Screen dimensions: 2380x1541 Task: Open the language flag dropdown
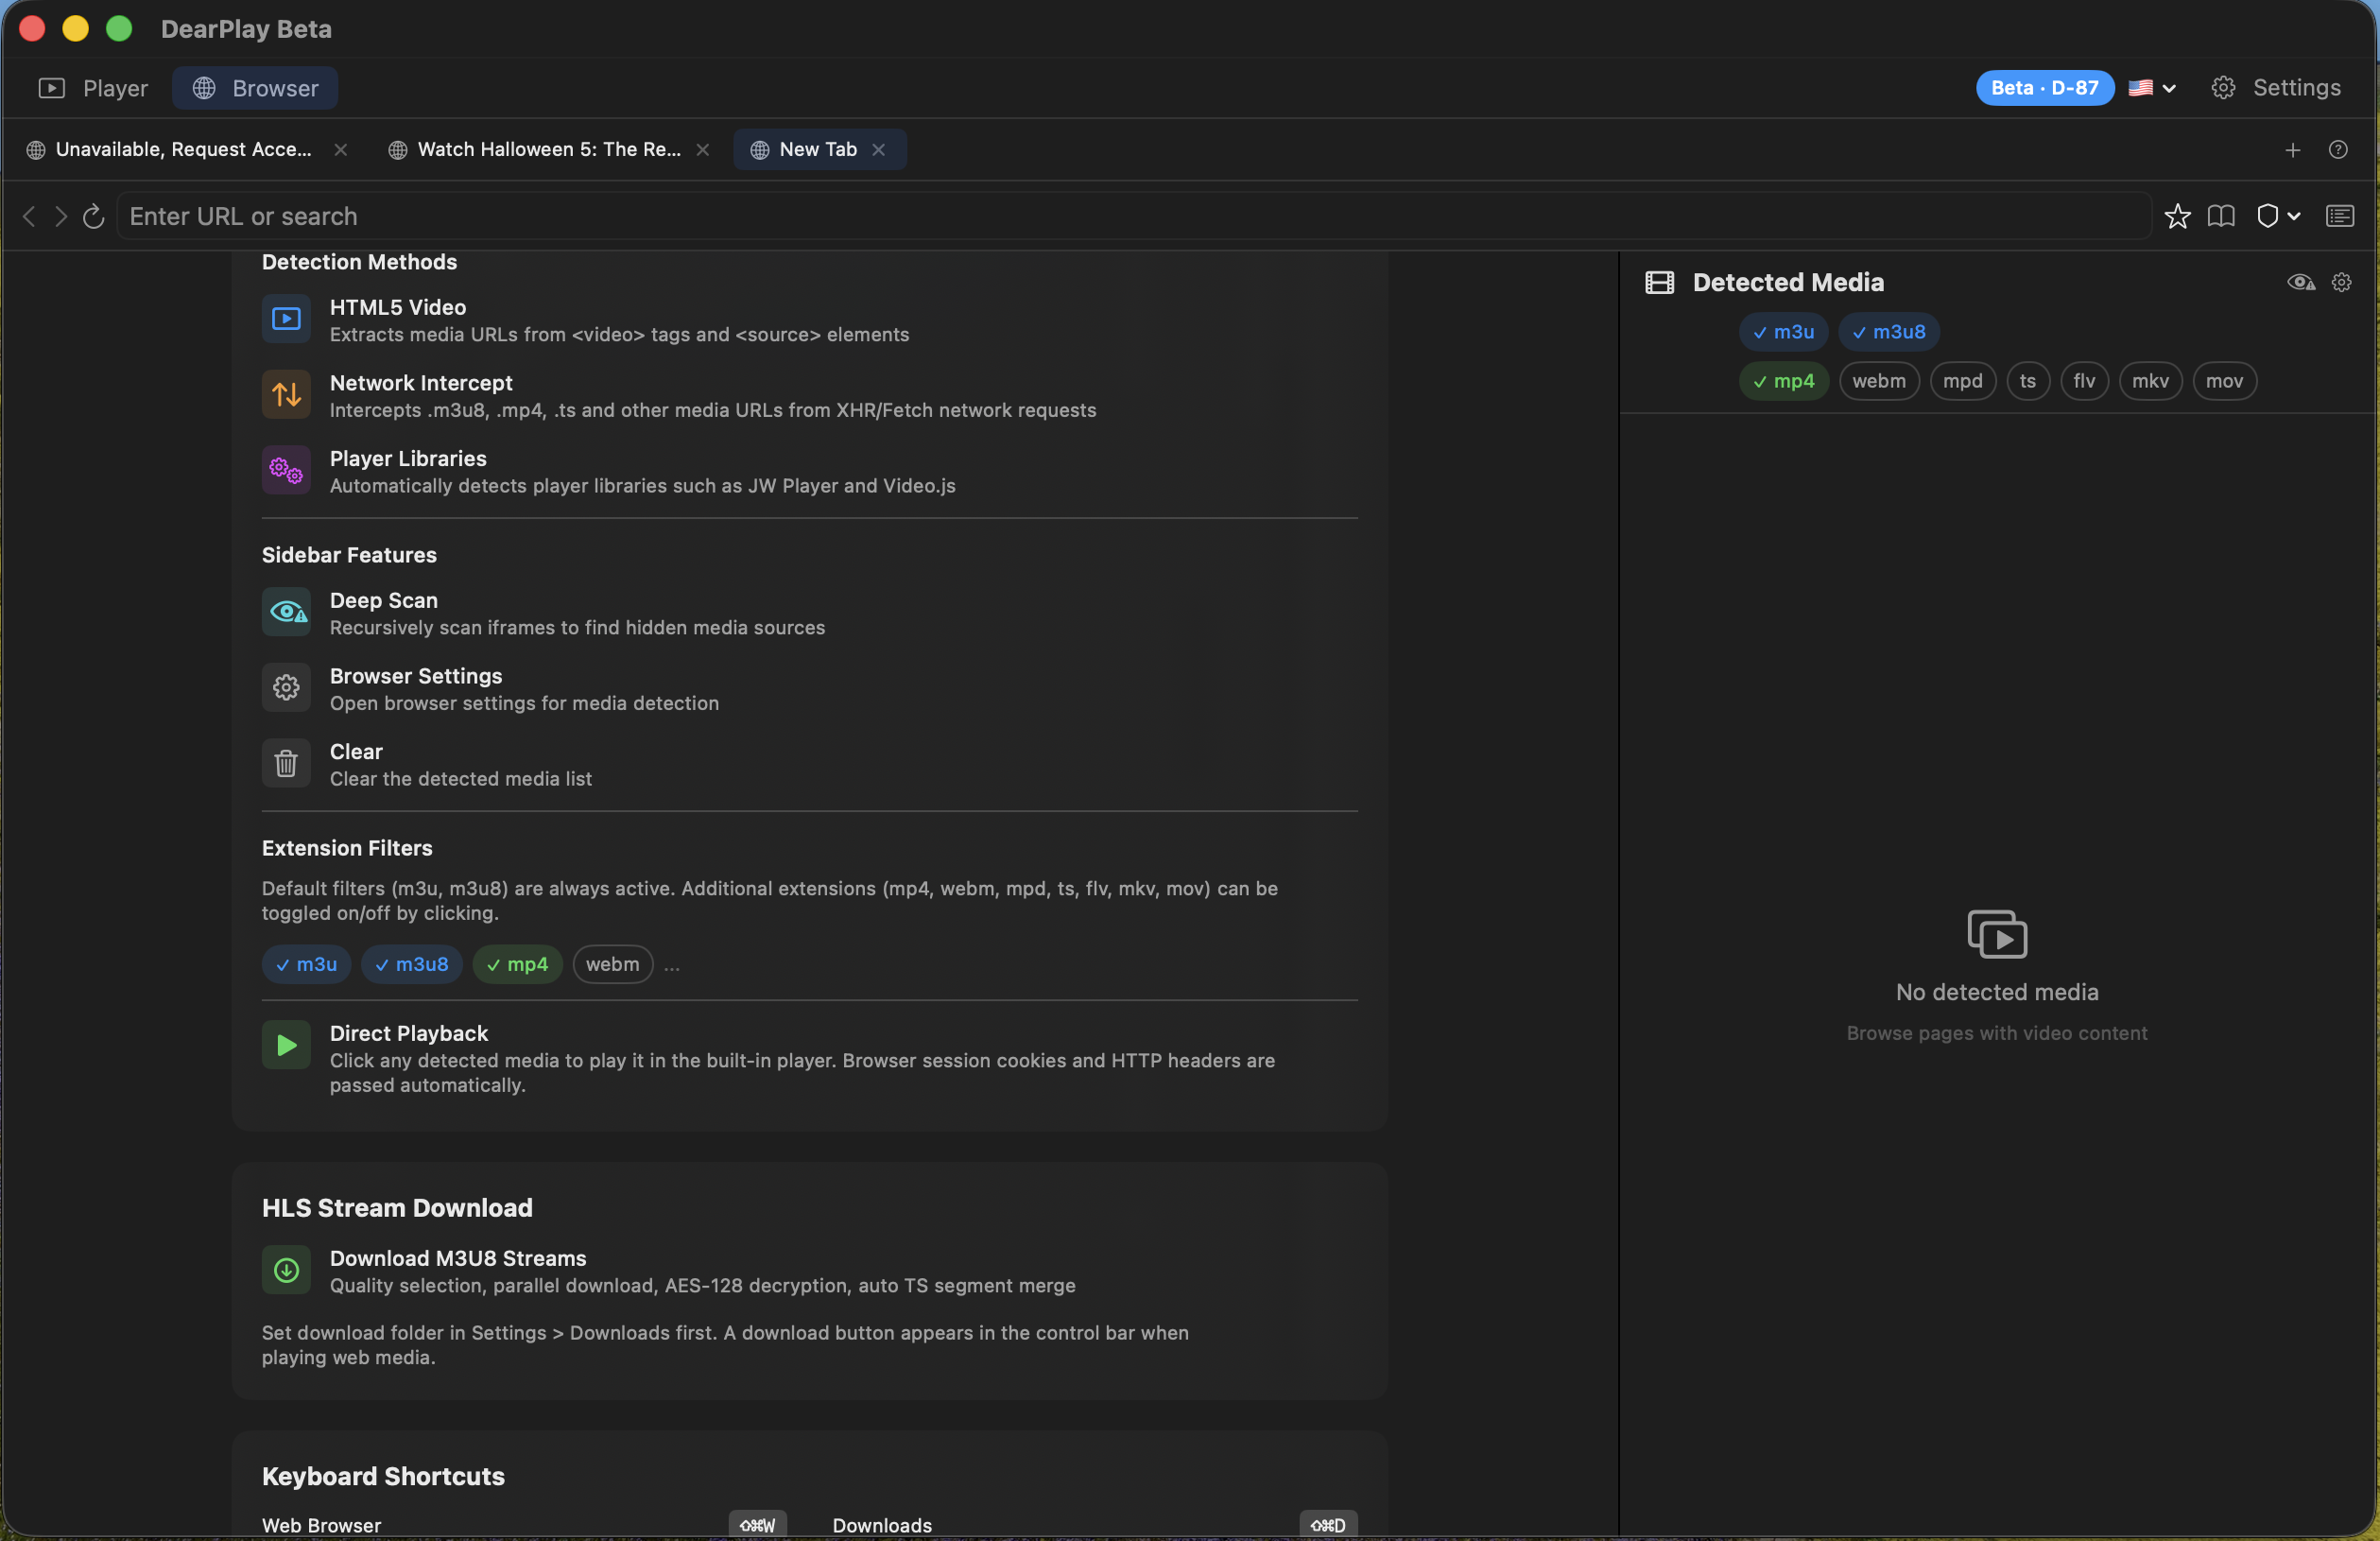pyautogui.click(x=2151, y=88)
